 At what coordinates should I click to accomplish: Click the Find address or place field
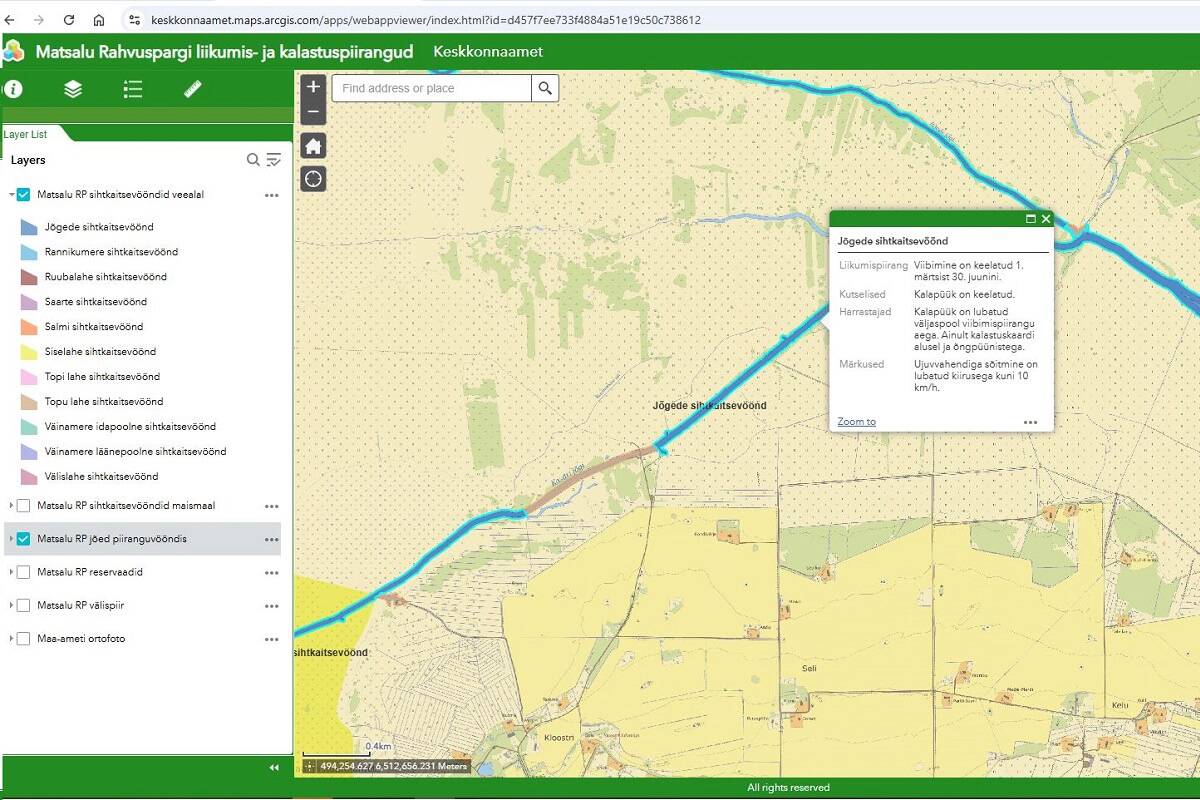coord(431,88)
